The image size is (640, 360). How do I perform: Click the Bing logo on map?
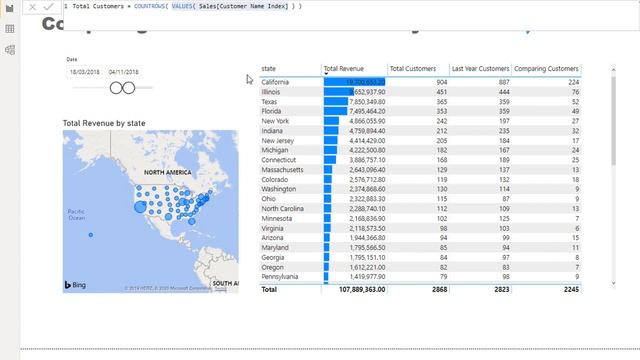click(x=75, y=285)
